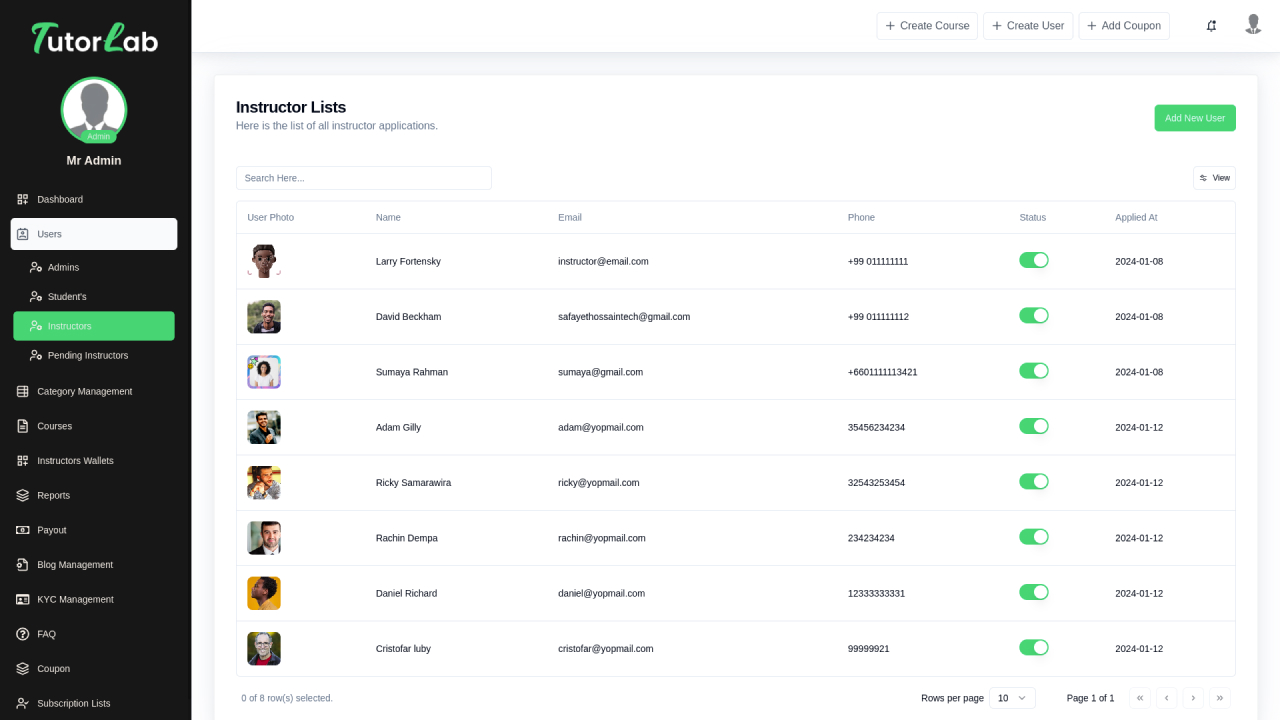Click the Search Here input field
This screenshot has height=720, width=1280.
coord(363,178)
